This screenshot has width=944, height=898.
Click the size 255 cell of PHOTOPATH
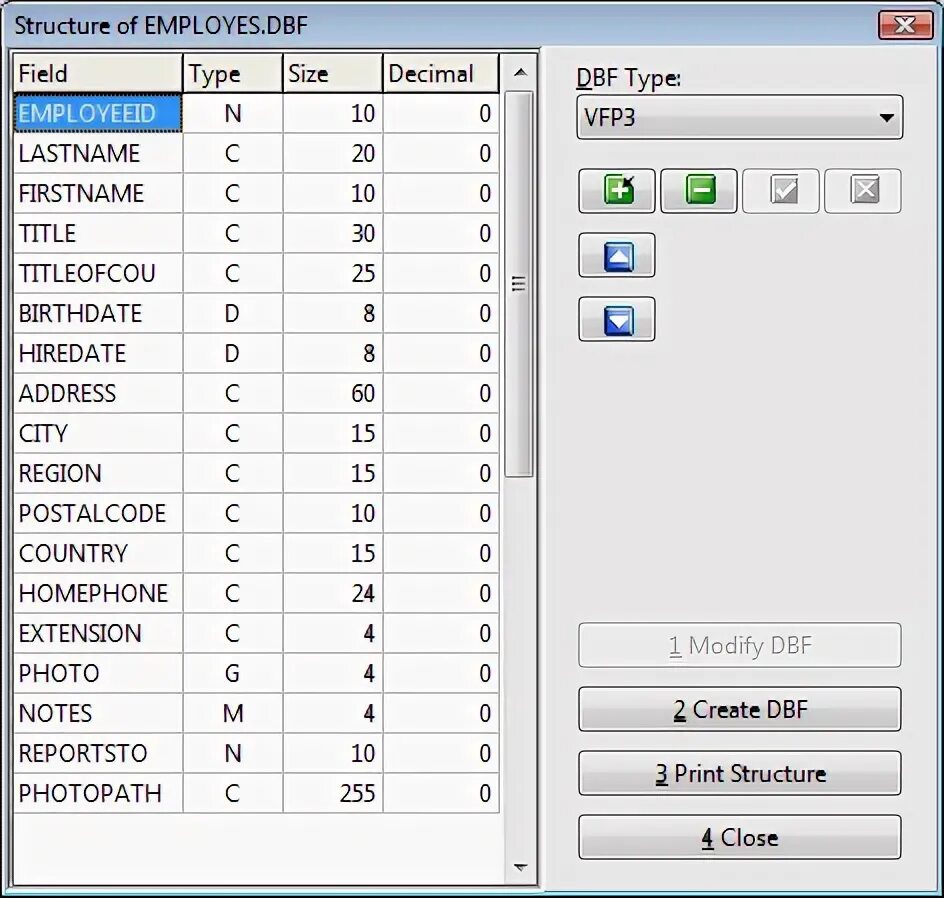pyautogui.click(x=332, y=793)
